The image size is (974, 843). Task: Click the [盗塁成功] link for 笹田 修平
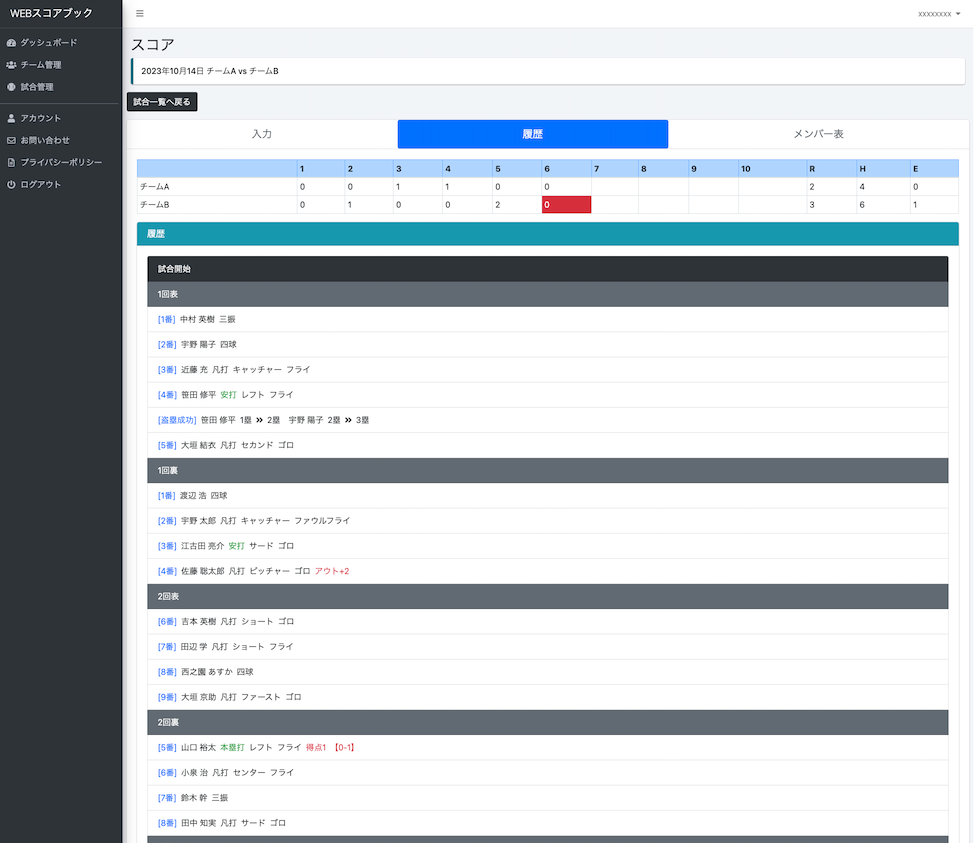pyautogui.click(x=177, y=420)
